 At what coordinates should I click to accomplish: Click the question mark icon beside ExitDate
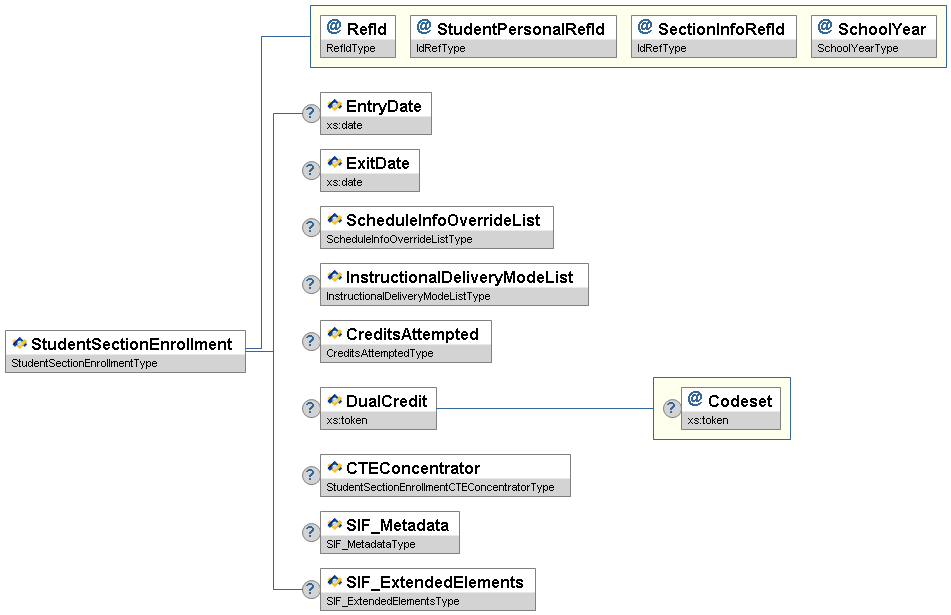coord(310,171)
